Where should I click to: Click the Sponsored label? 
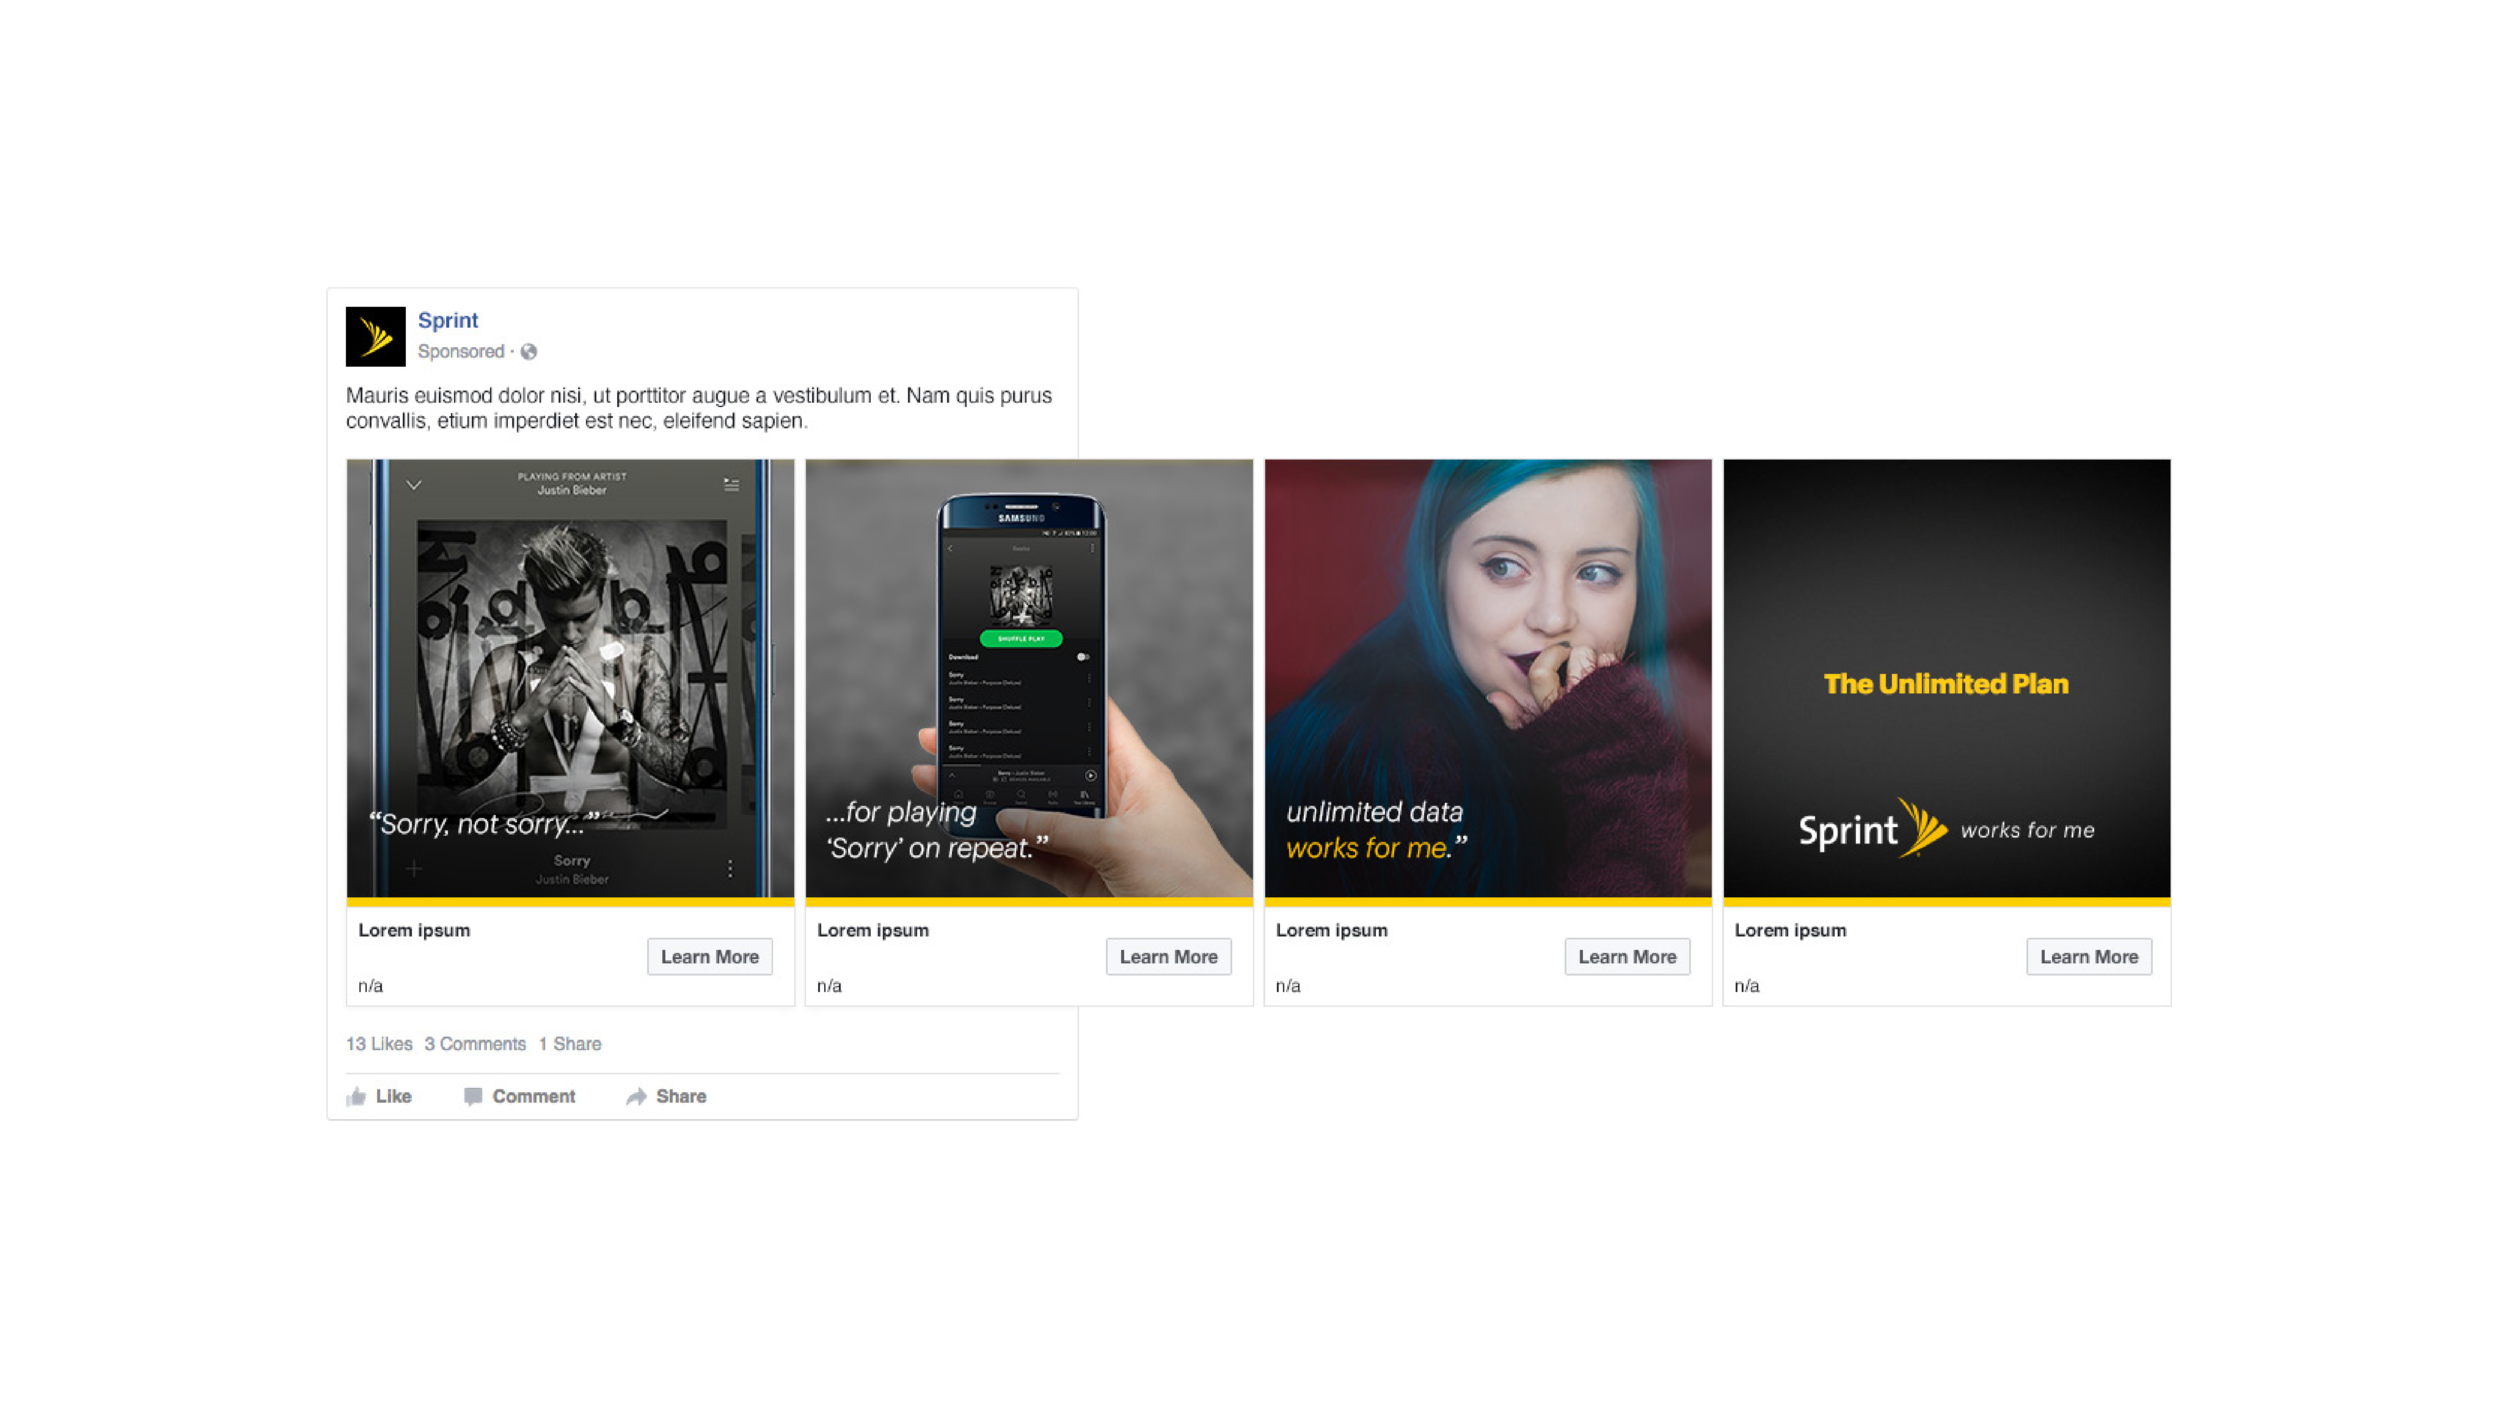pos(461,351)
